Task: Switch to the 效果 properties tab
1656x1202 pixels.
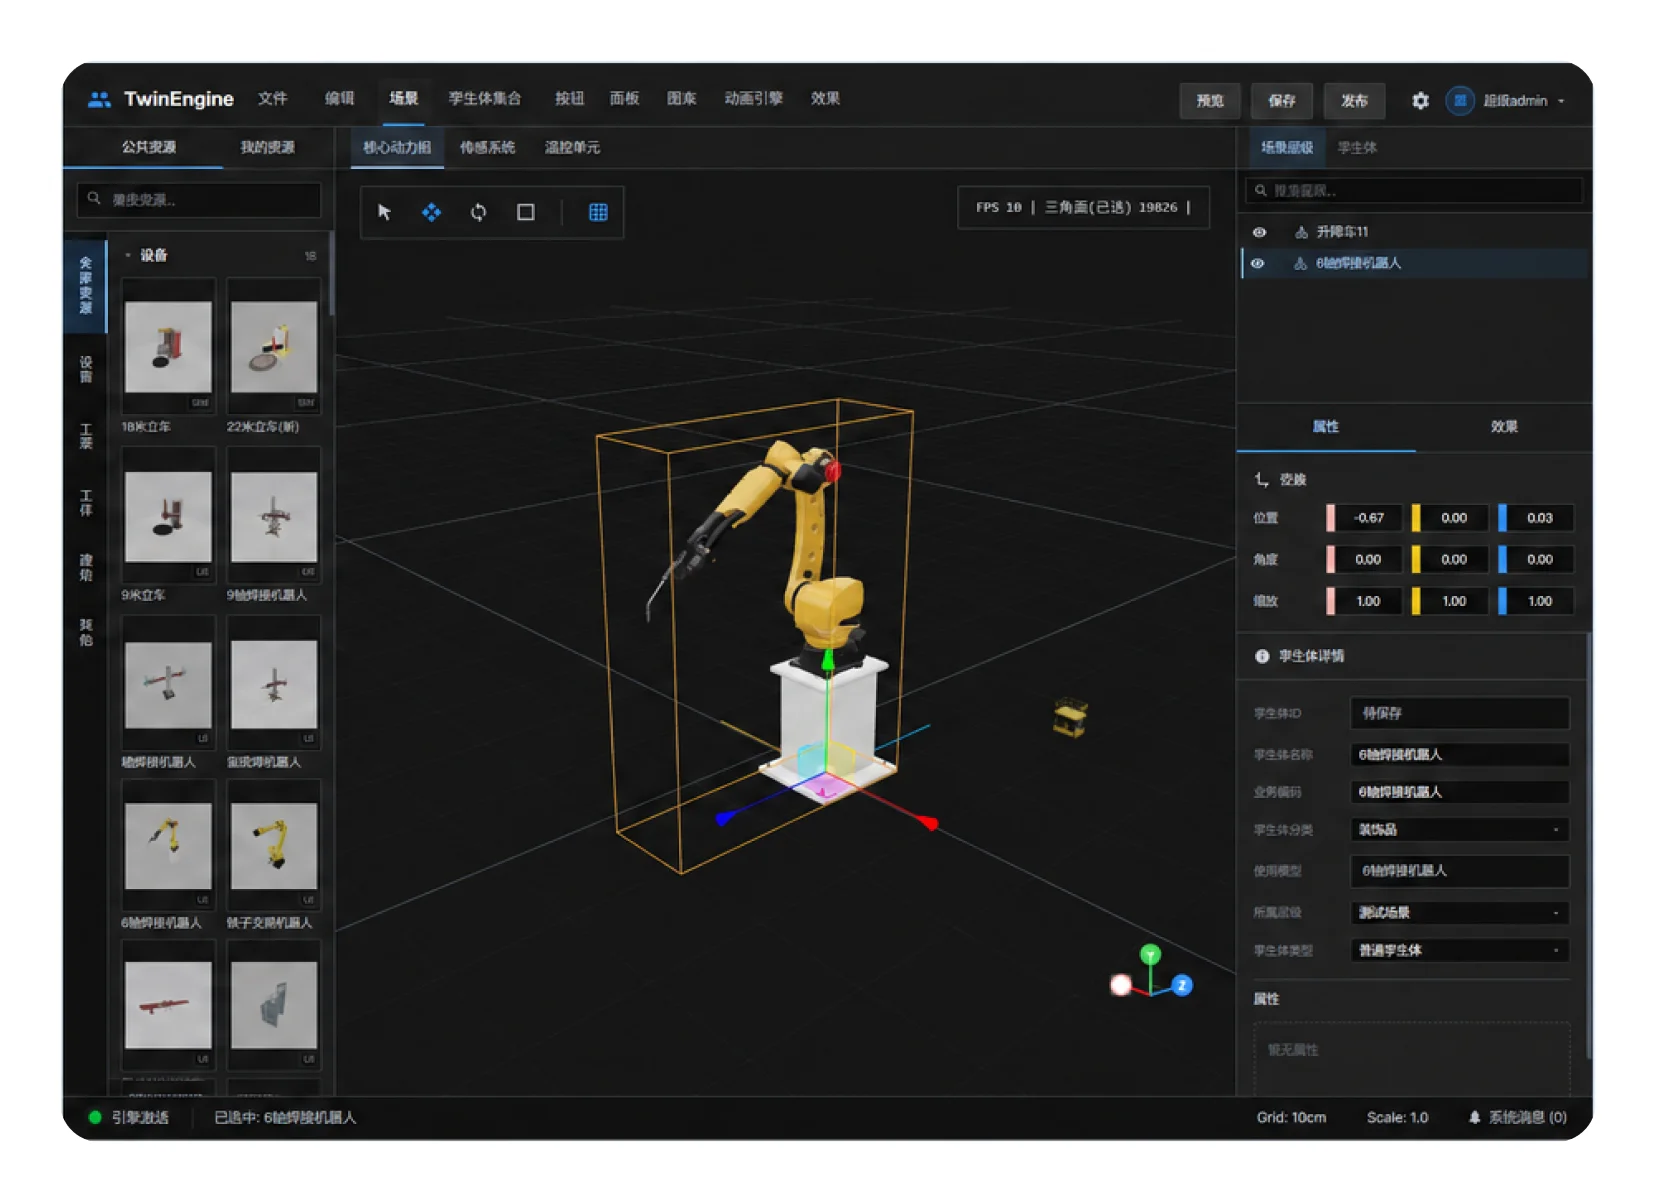Action: (1504, 427)
